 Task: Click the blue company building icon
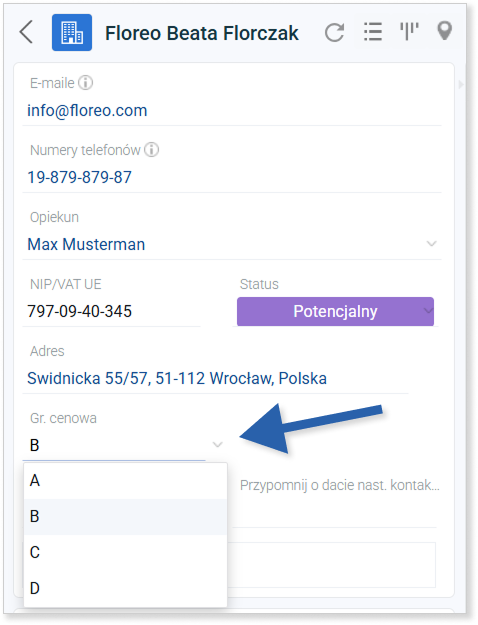(x=72, y=32)
